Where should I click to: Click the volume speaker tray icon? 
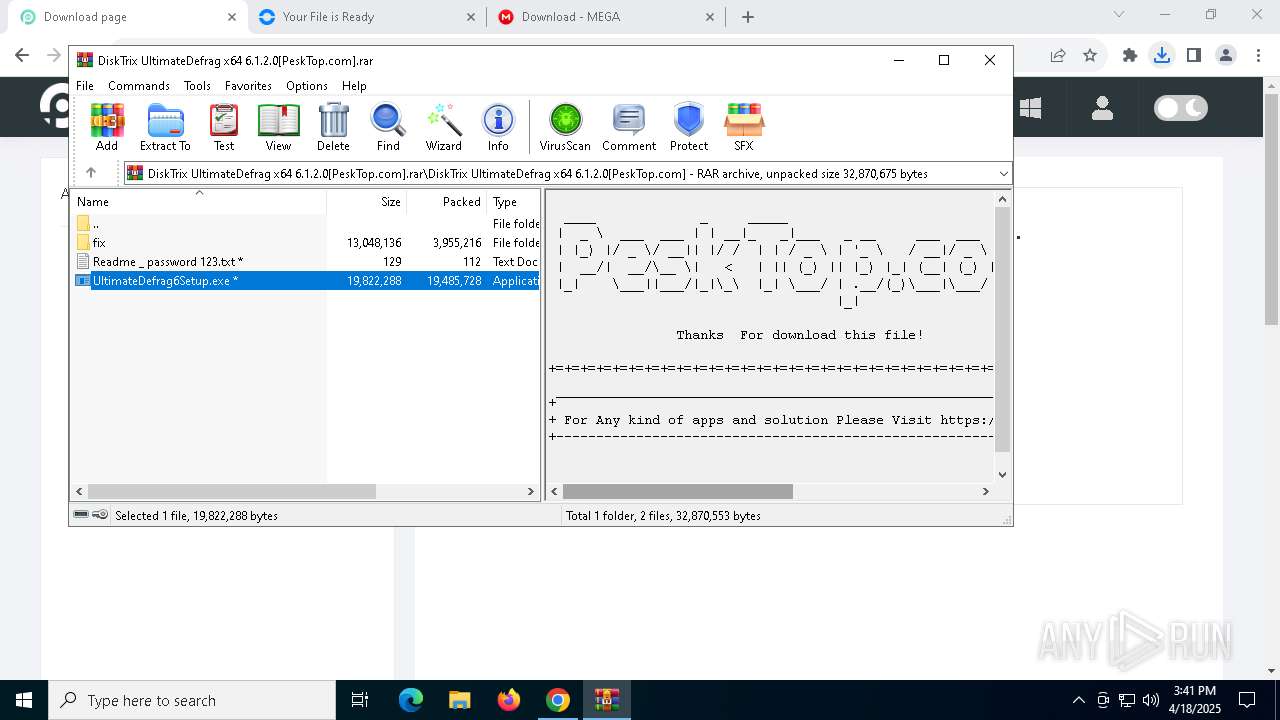pos(1151,700)
